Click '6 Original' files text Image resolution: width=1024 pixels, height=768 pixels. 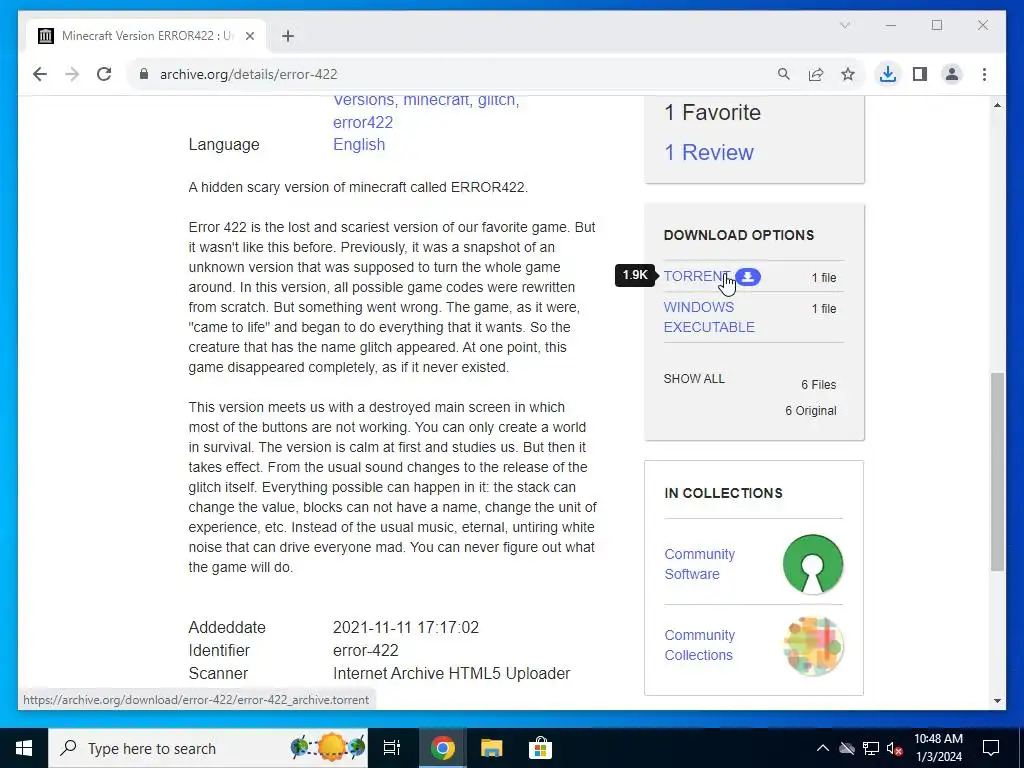coord(810,411)
